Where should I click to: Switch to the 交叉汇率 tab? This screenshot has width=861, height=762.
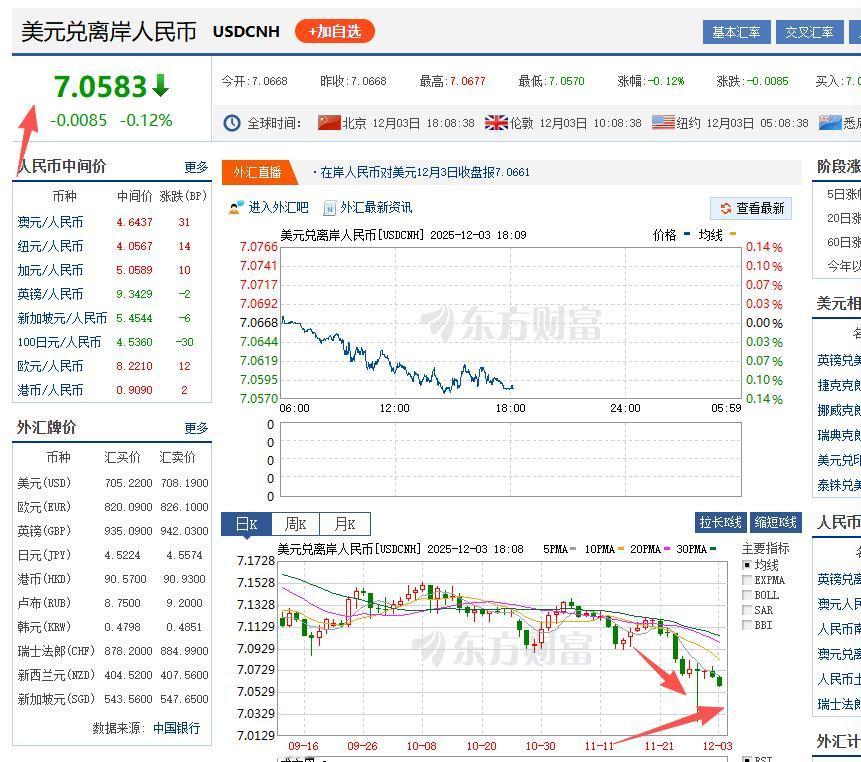coord(809,33)
